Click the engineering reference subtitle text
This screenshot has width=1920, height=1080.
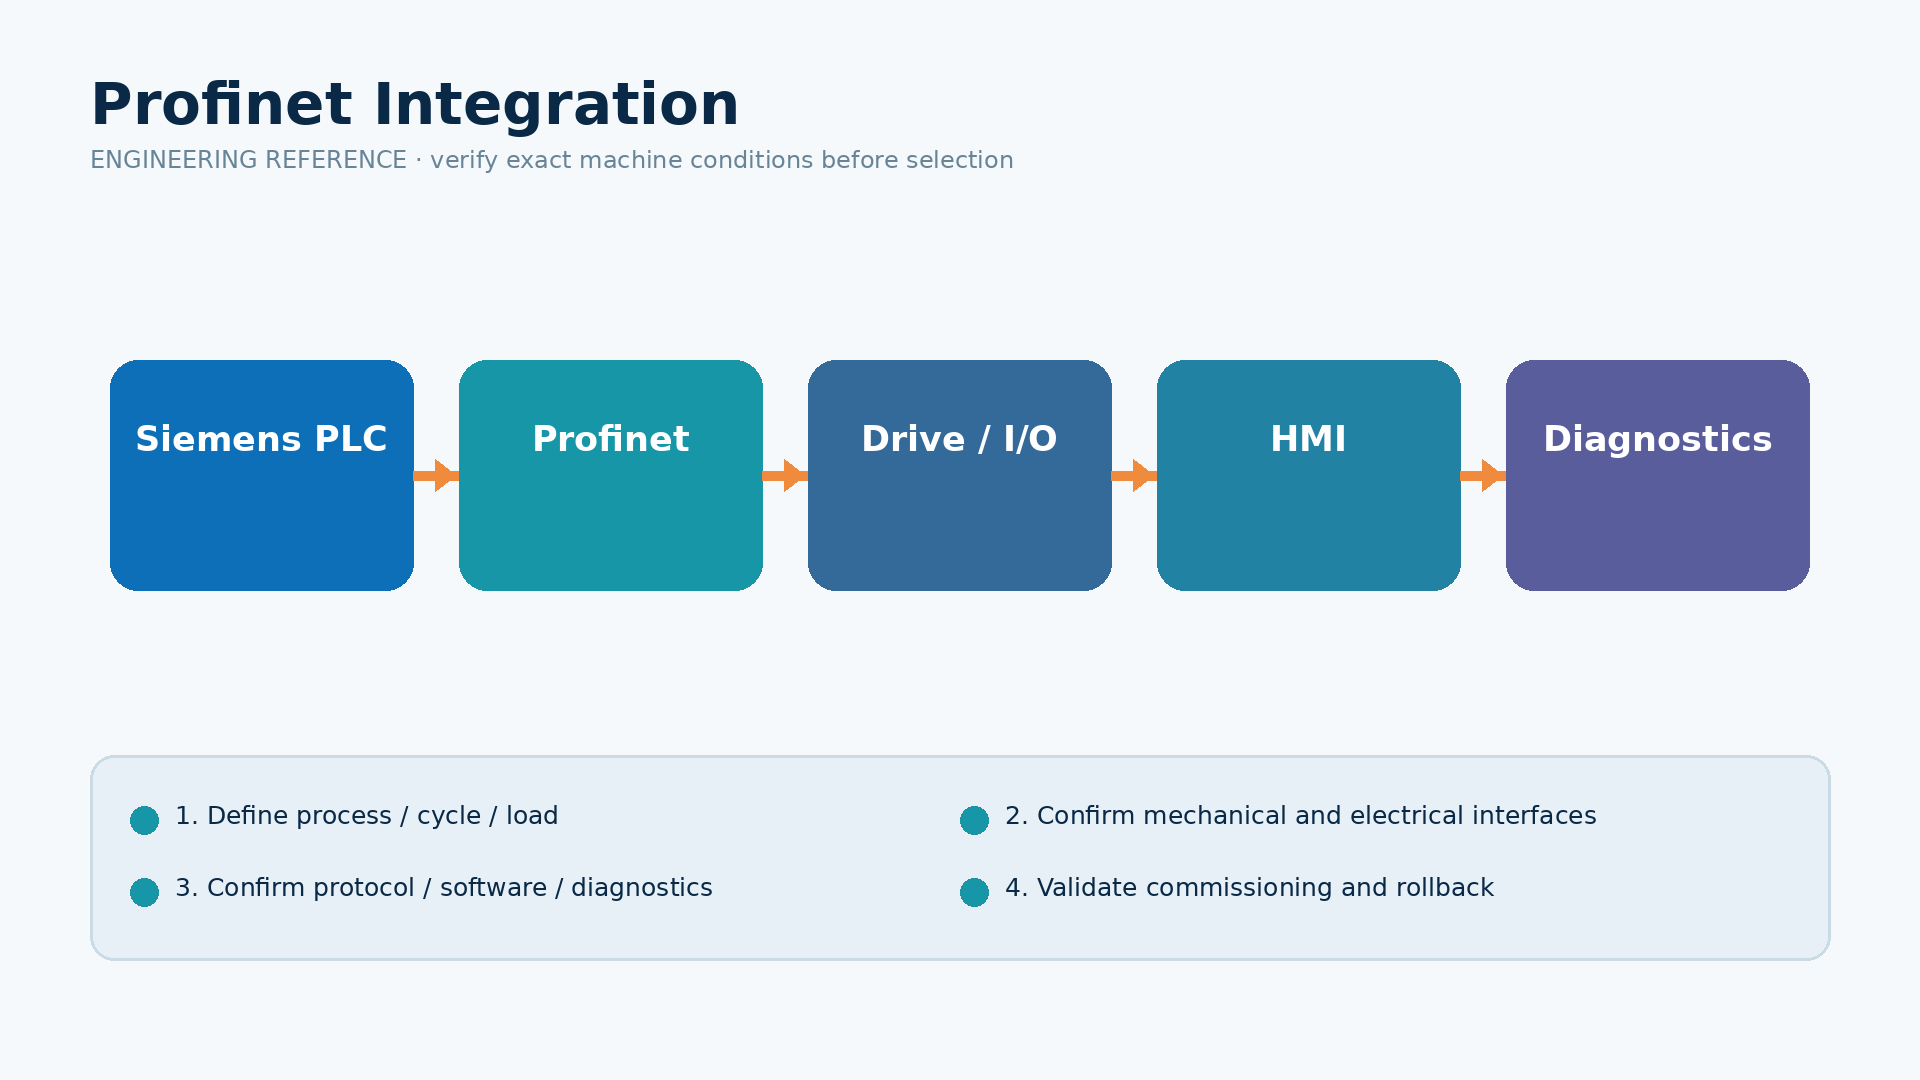click(x=552, y=161)
